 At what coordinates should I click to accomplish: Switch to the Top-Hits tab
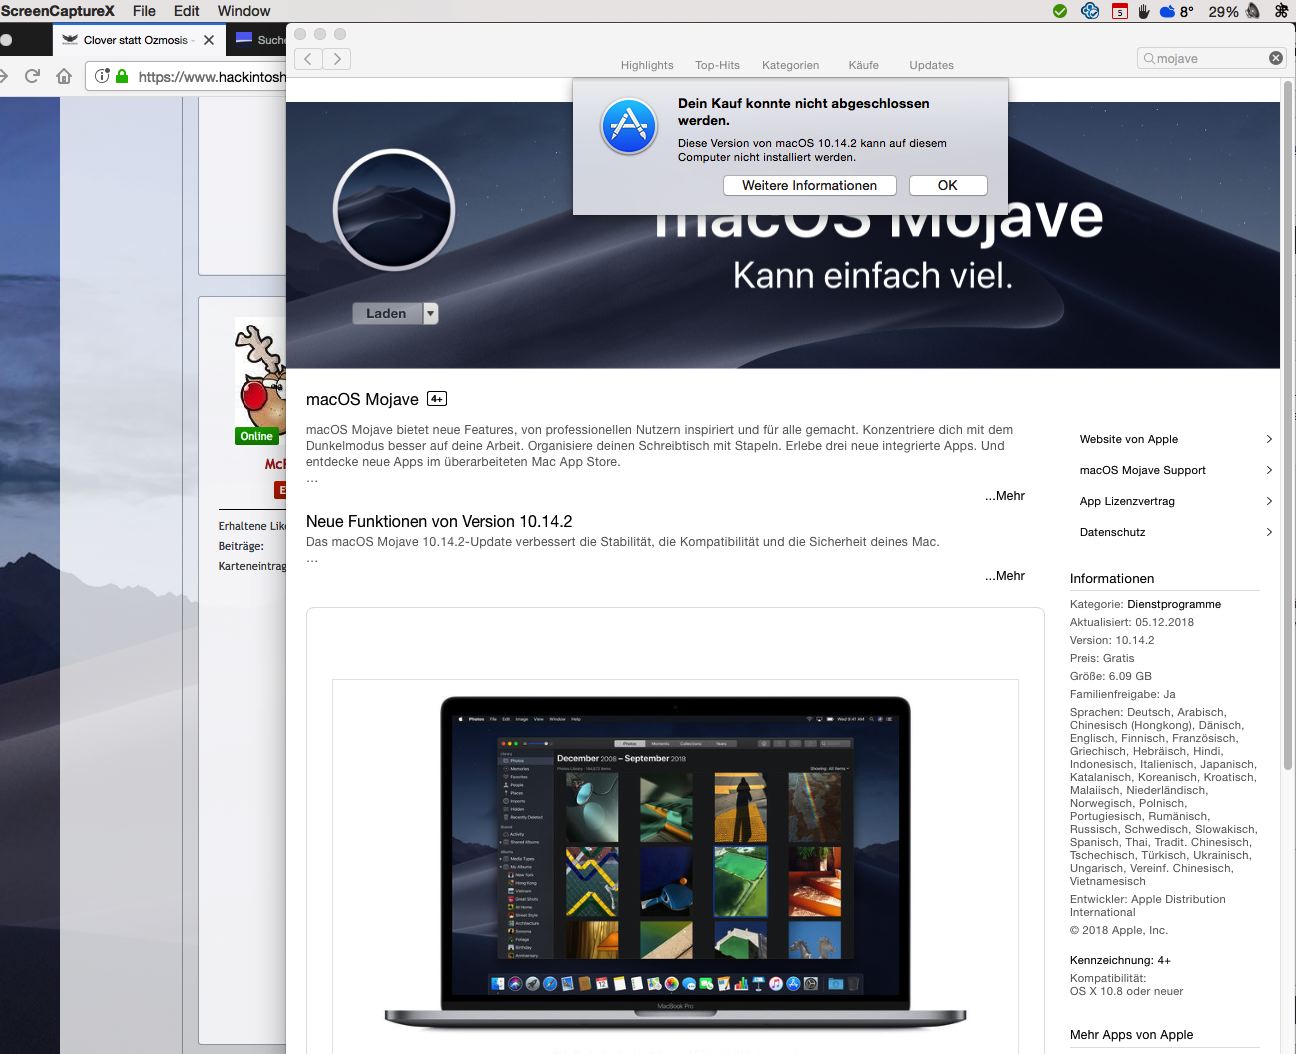[718, 65]
